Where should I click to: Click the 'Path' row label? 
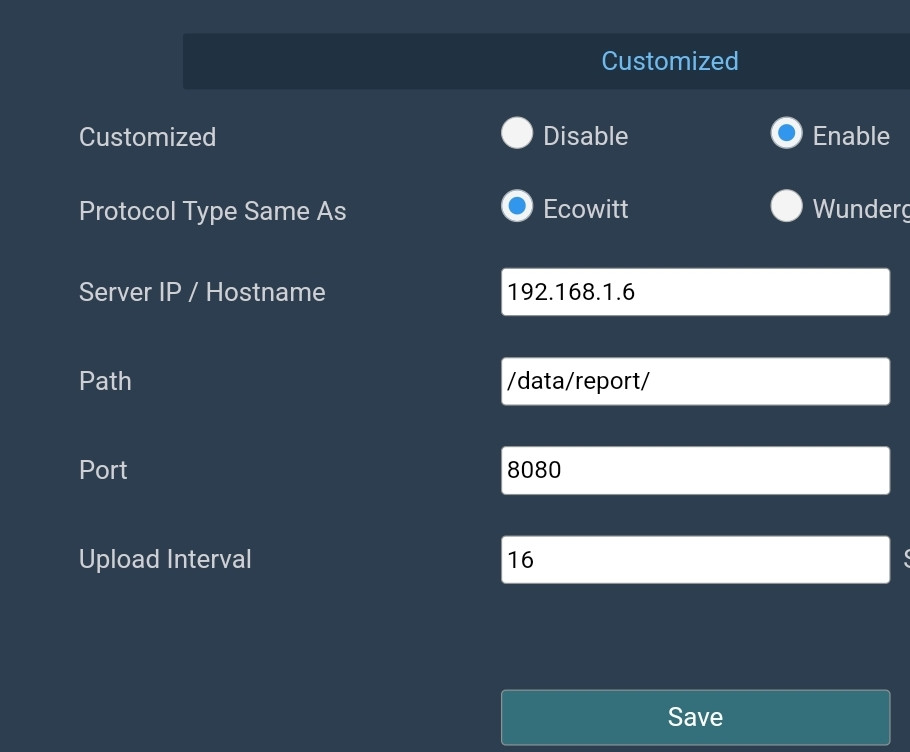(105, 381)
